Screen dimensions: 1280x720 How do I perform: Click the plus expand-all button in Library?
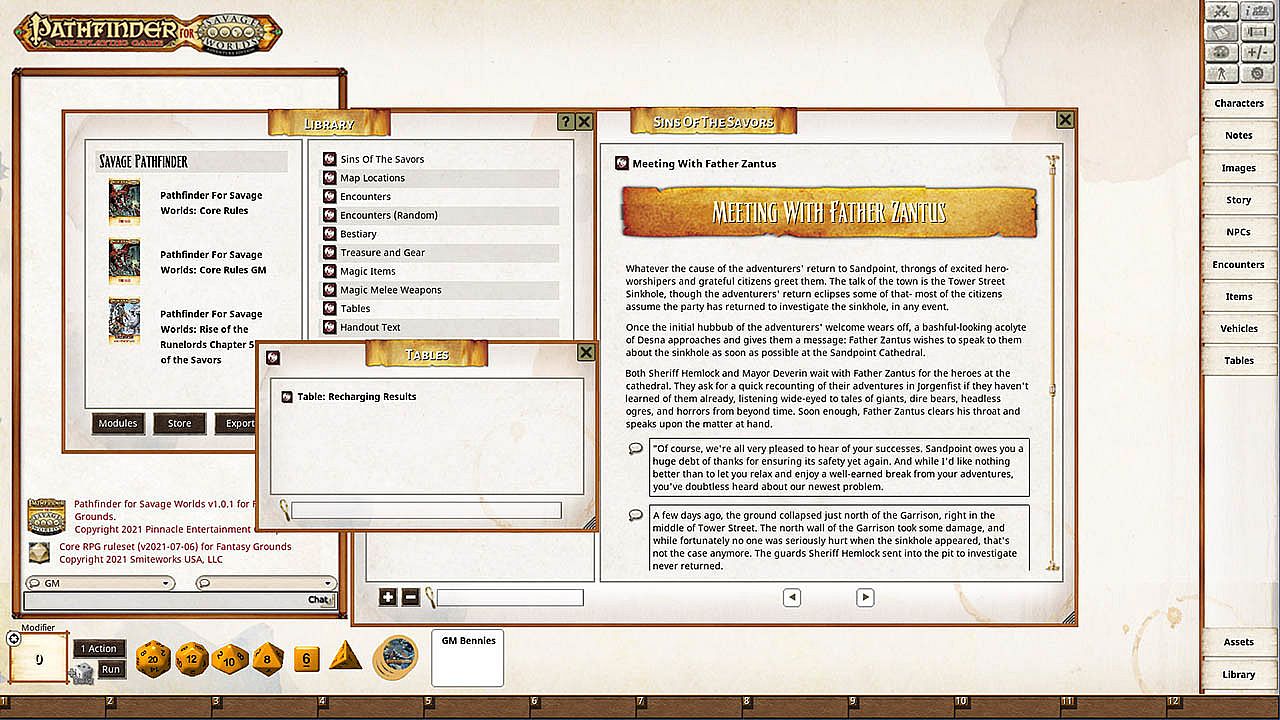[x=389, y=597]
